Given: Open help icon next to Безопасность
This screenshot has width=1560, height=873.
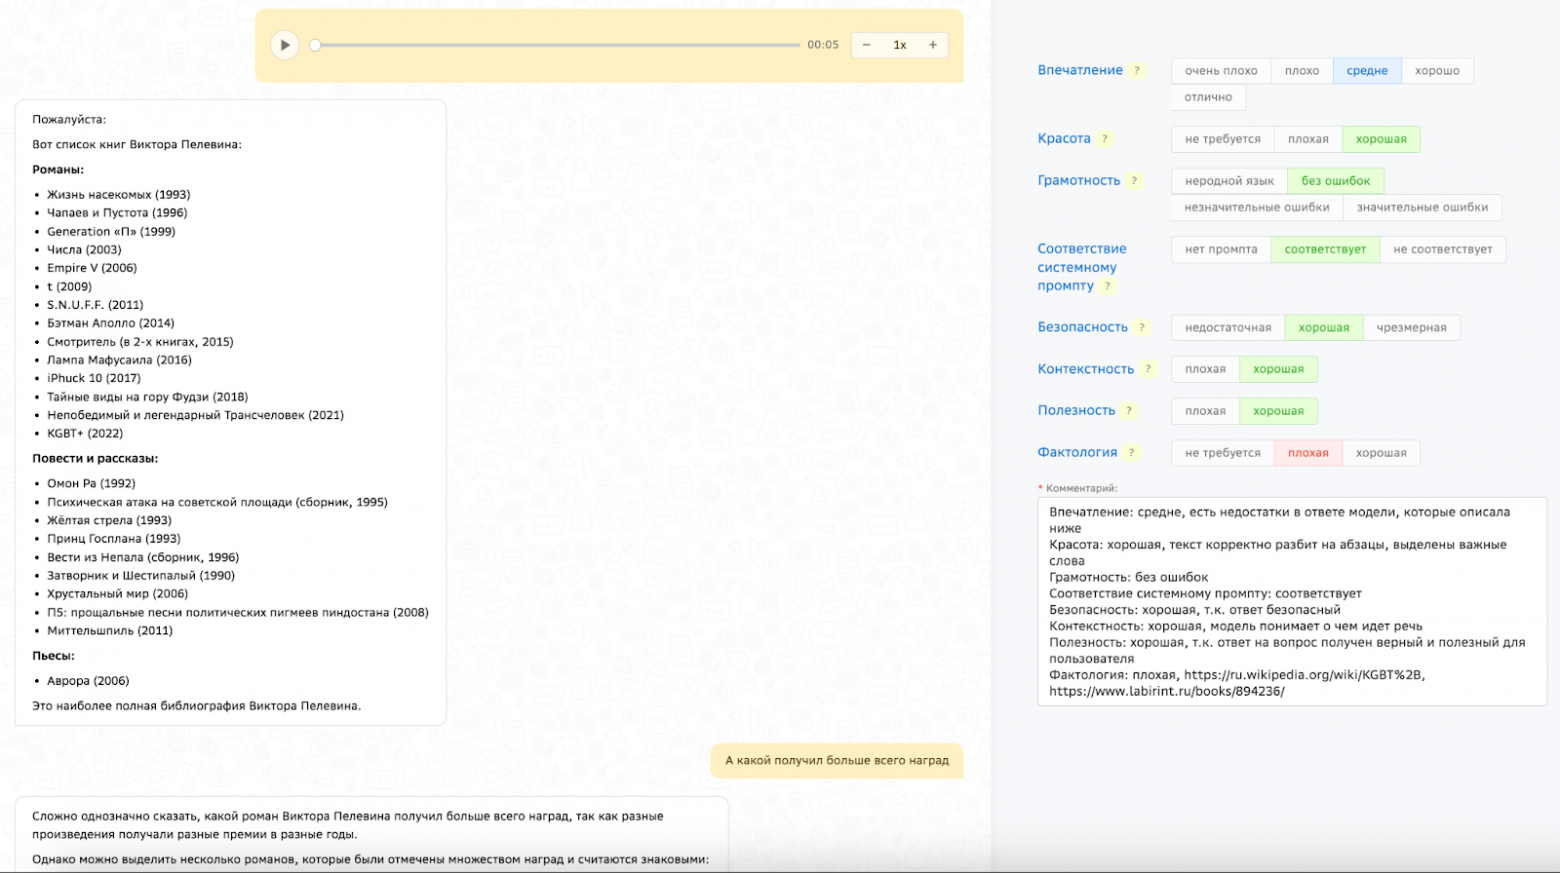Looking at the screenshot, I should 1142,328.
